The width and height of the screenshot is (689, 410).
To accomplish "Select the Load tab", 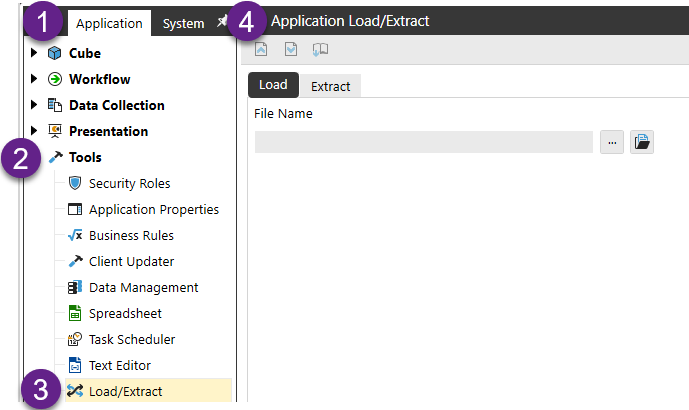I will point(273,85).
